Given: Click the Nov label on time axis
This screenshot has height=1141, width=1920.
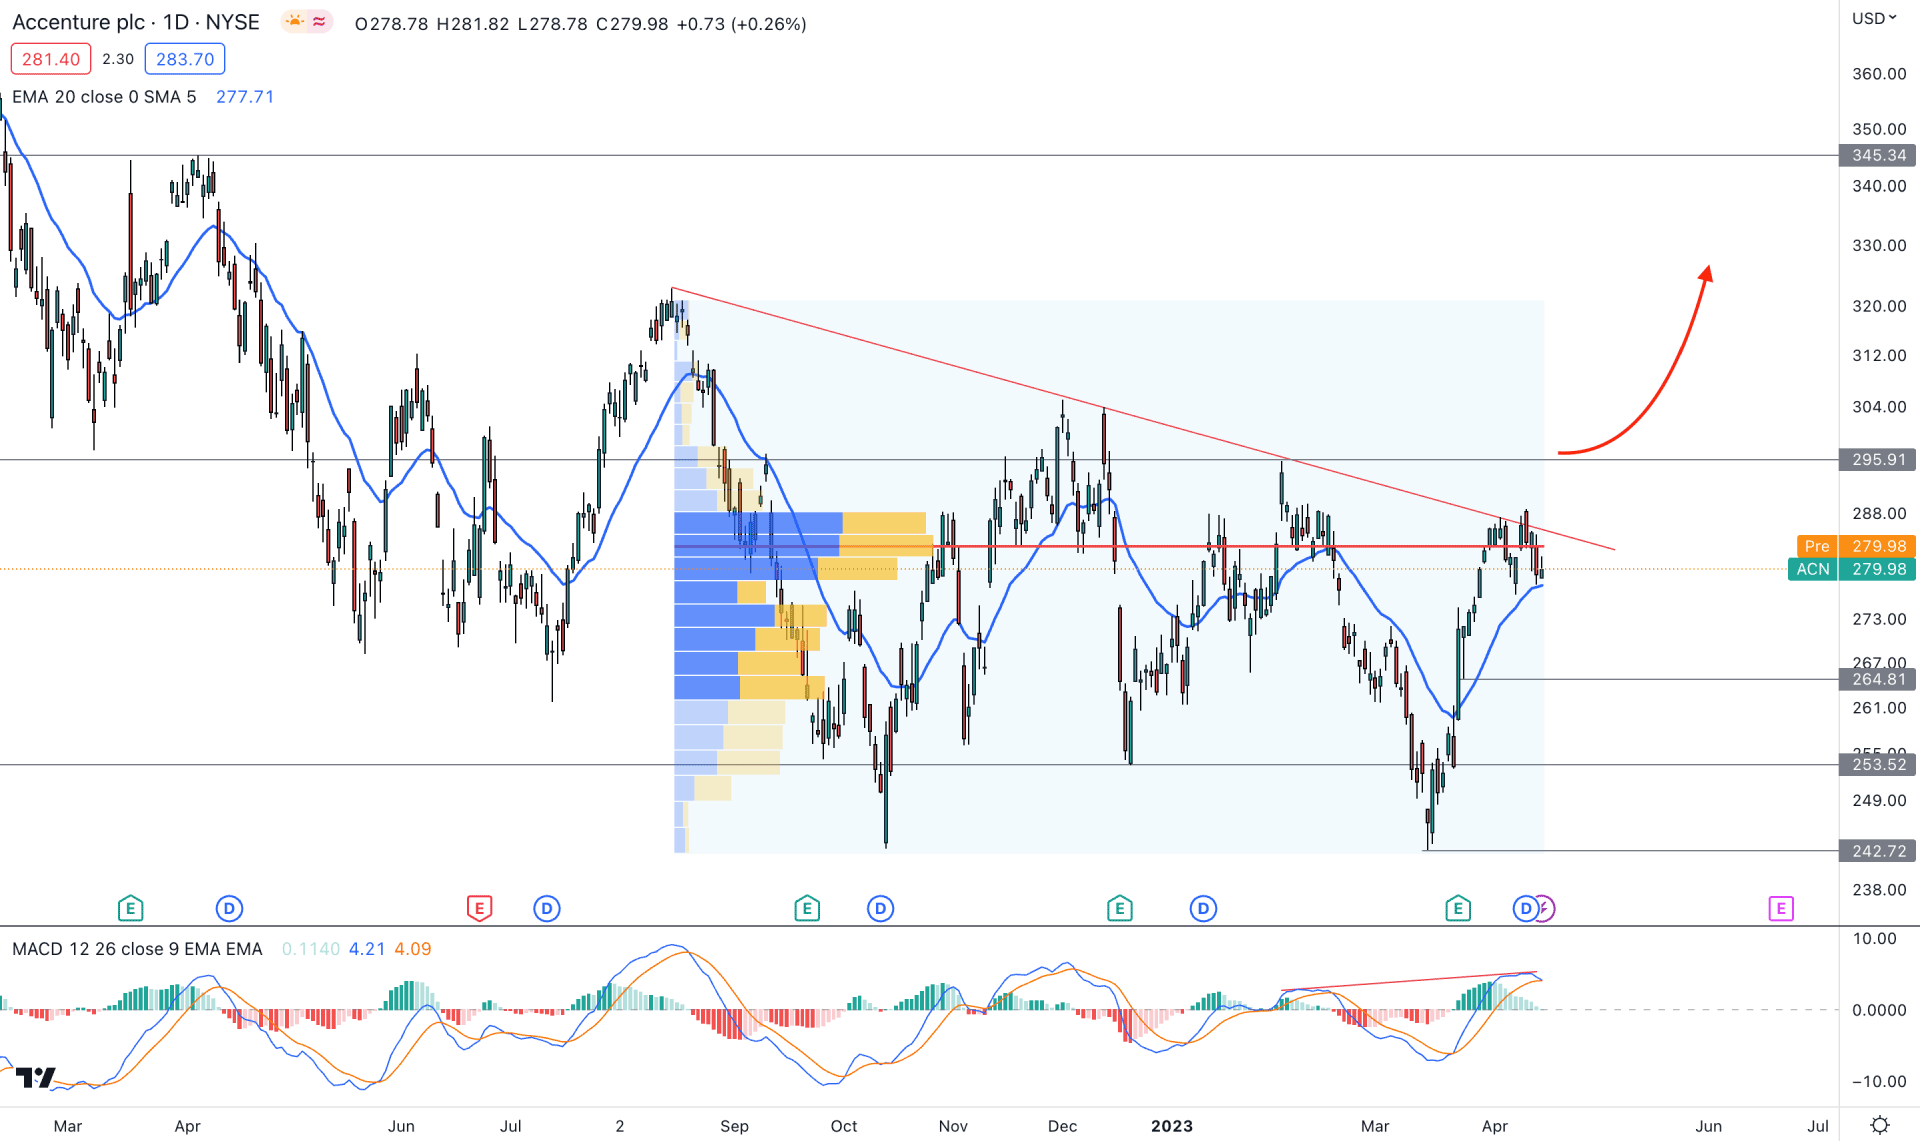Looking at the screenshot, I should click(953, 1126).
